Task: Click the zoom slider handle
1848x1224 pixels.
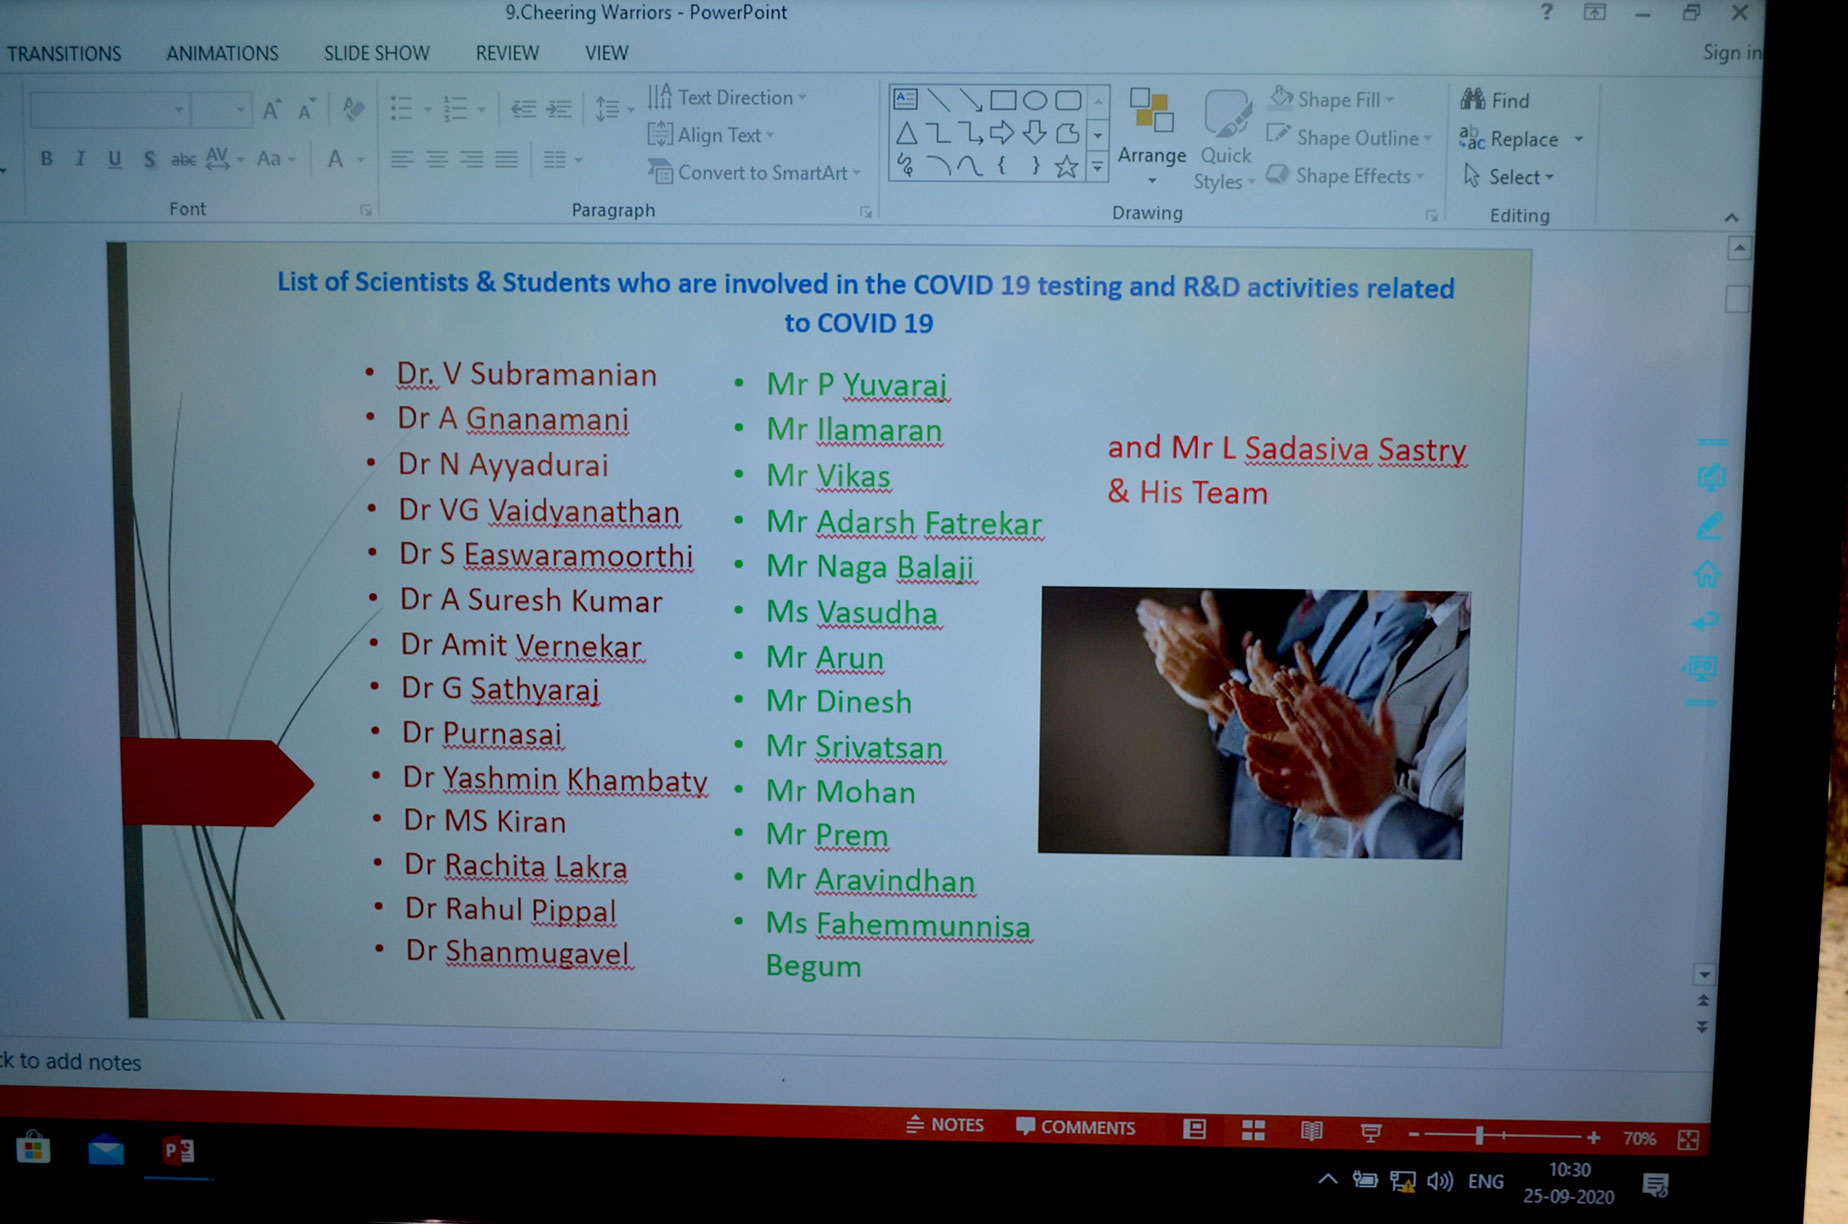Action: [x=1479, y=1135]
